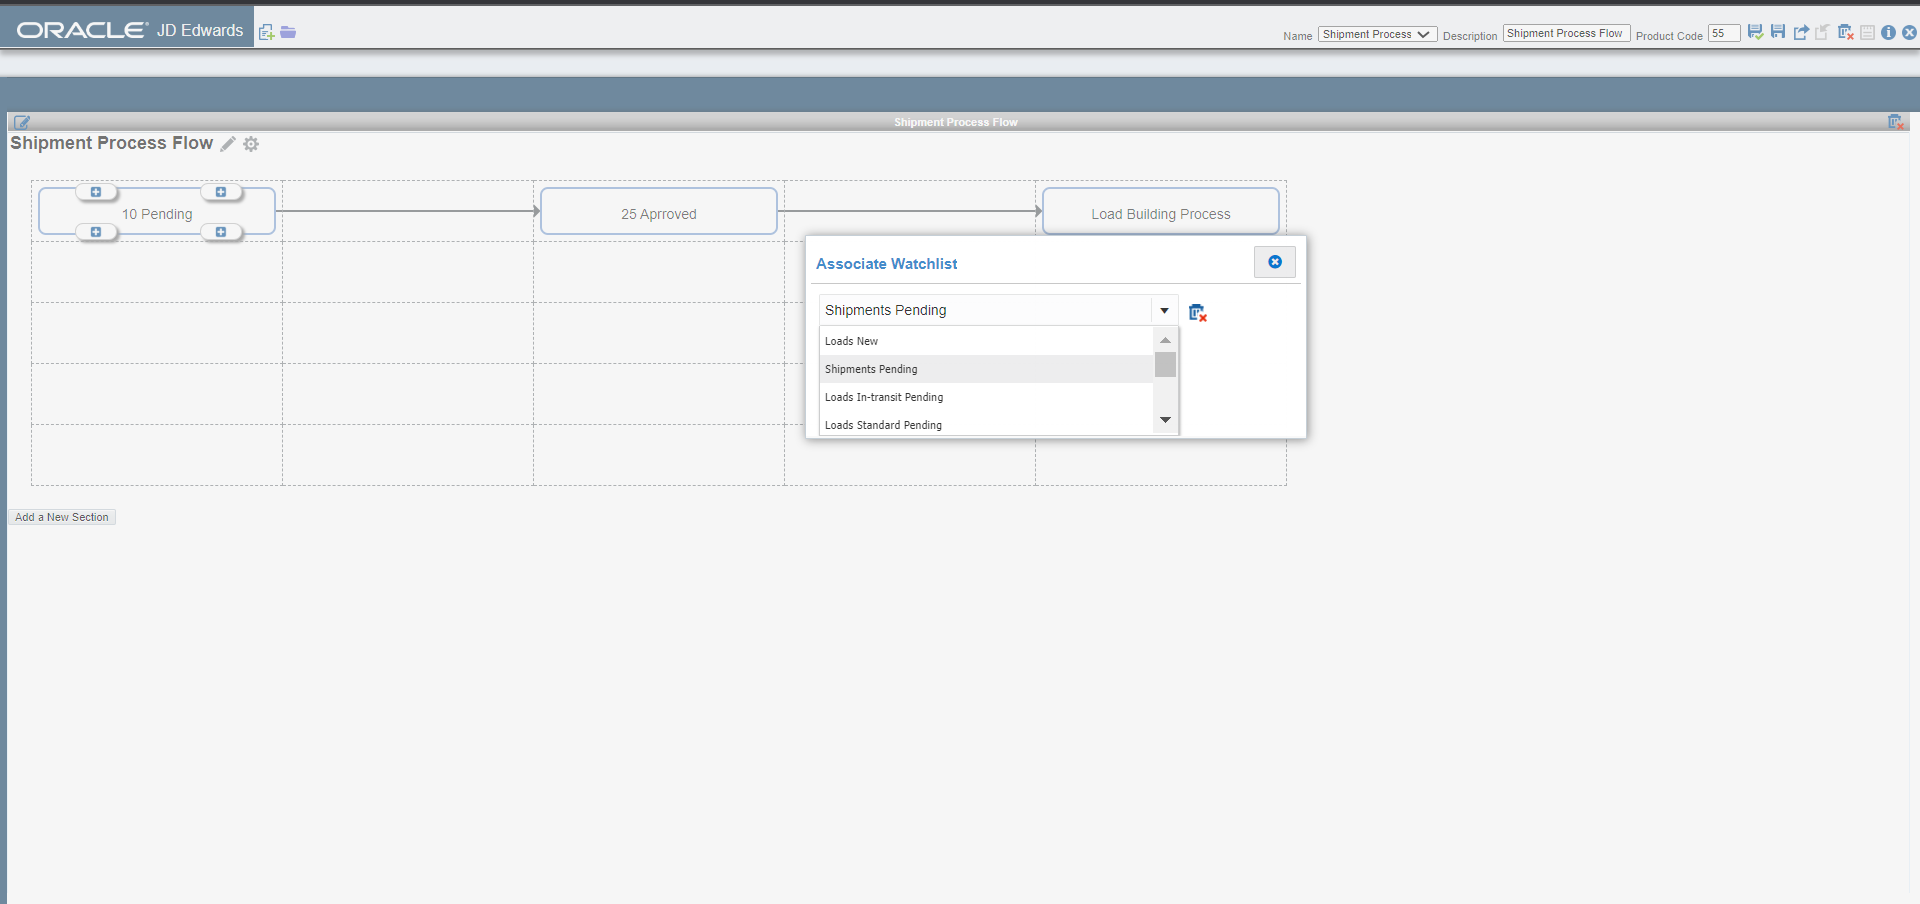
Task: Click the top-right plus on 10 Pending
Action: pos(221,192)
